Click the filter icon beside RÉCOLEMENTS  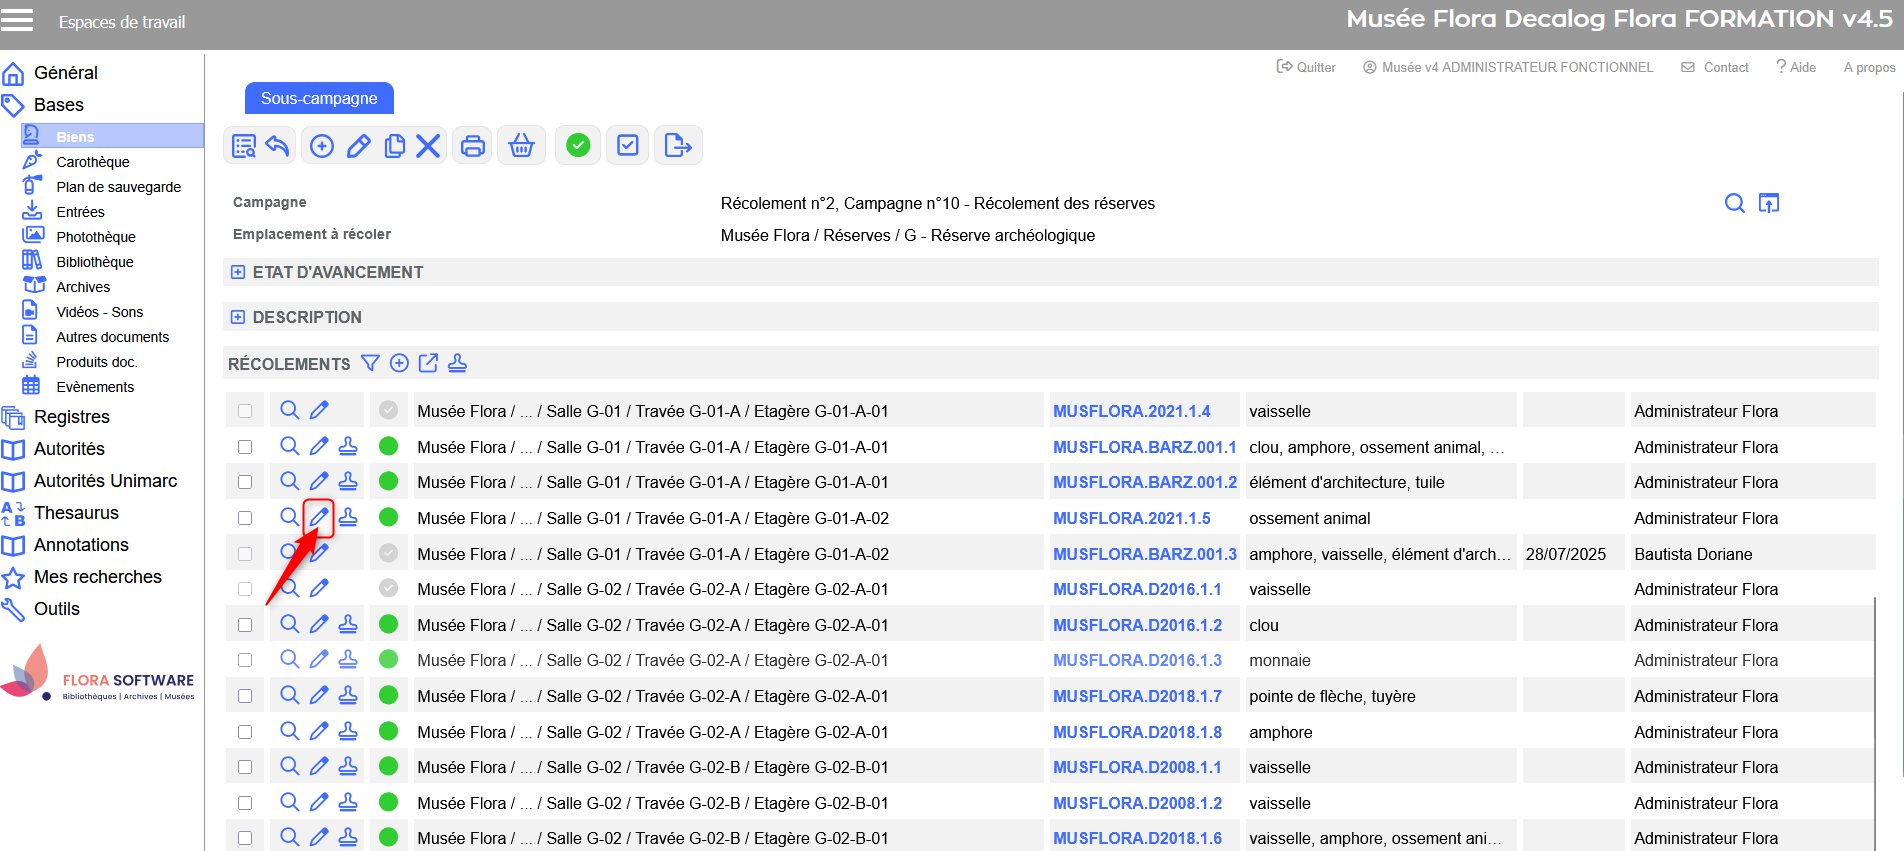tap(370, 363)
